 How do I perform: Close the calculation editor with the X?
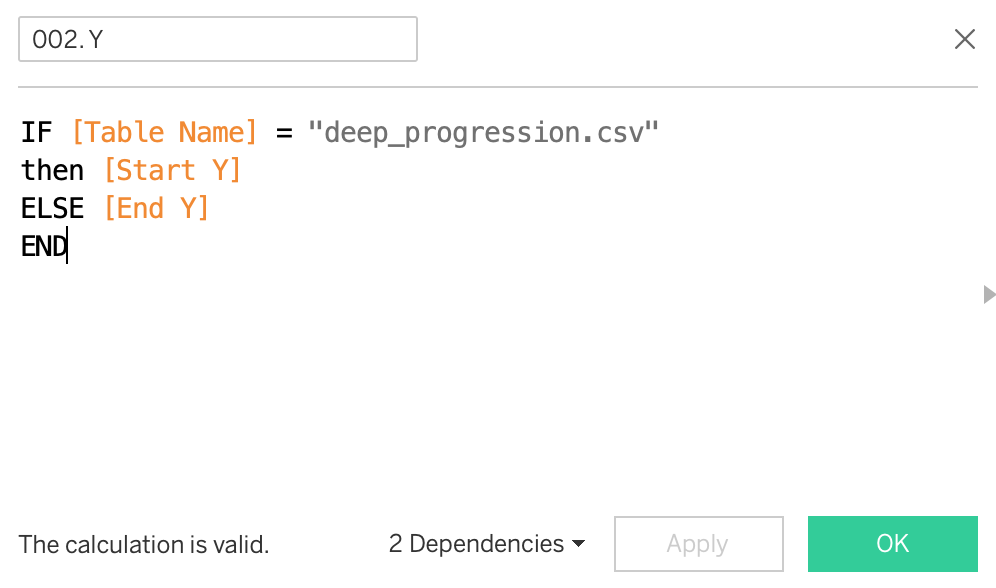coord(965,39)
